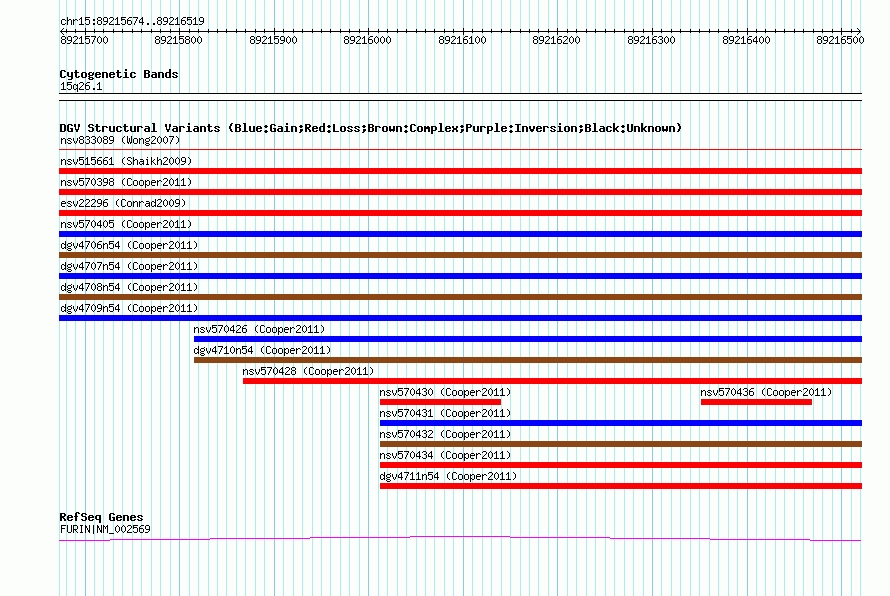Click ruler position 89215800
The width and height of the screenshot is (890, 596).
pos(178,40)
